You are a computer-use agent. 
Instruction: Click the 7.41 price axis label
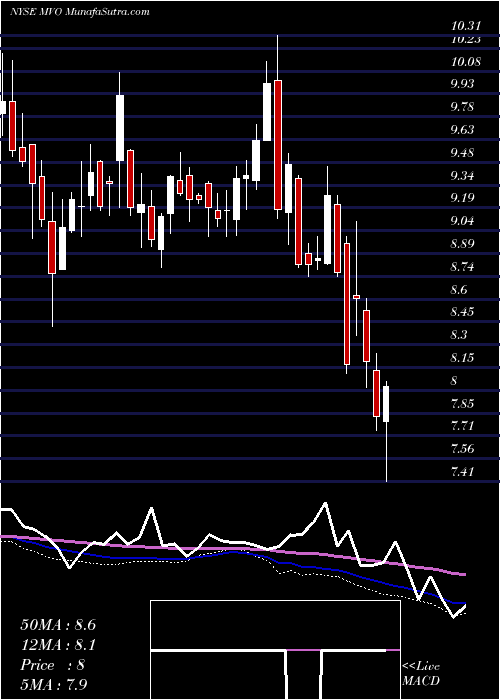(x=462, y=472)
